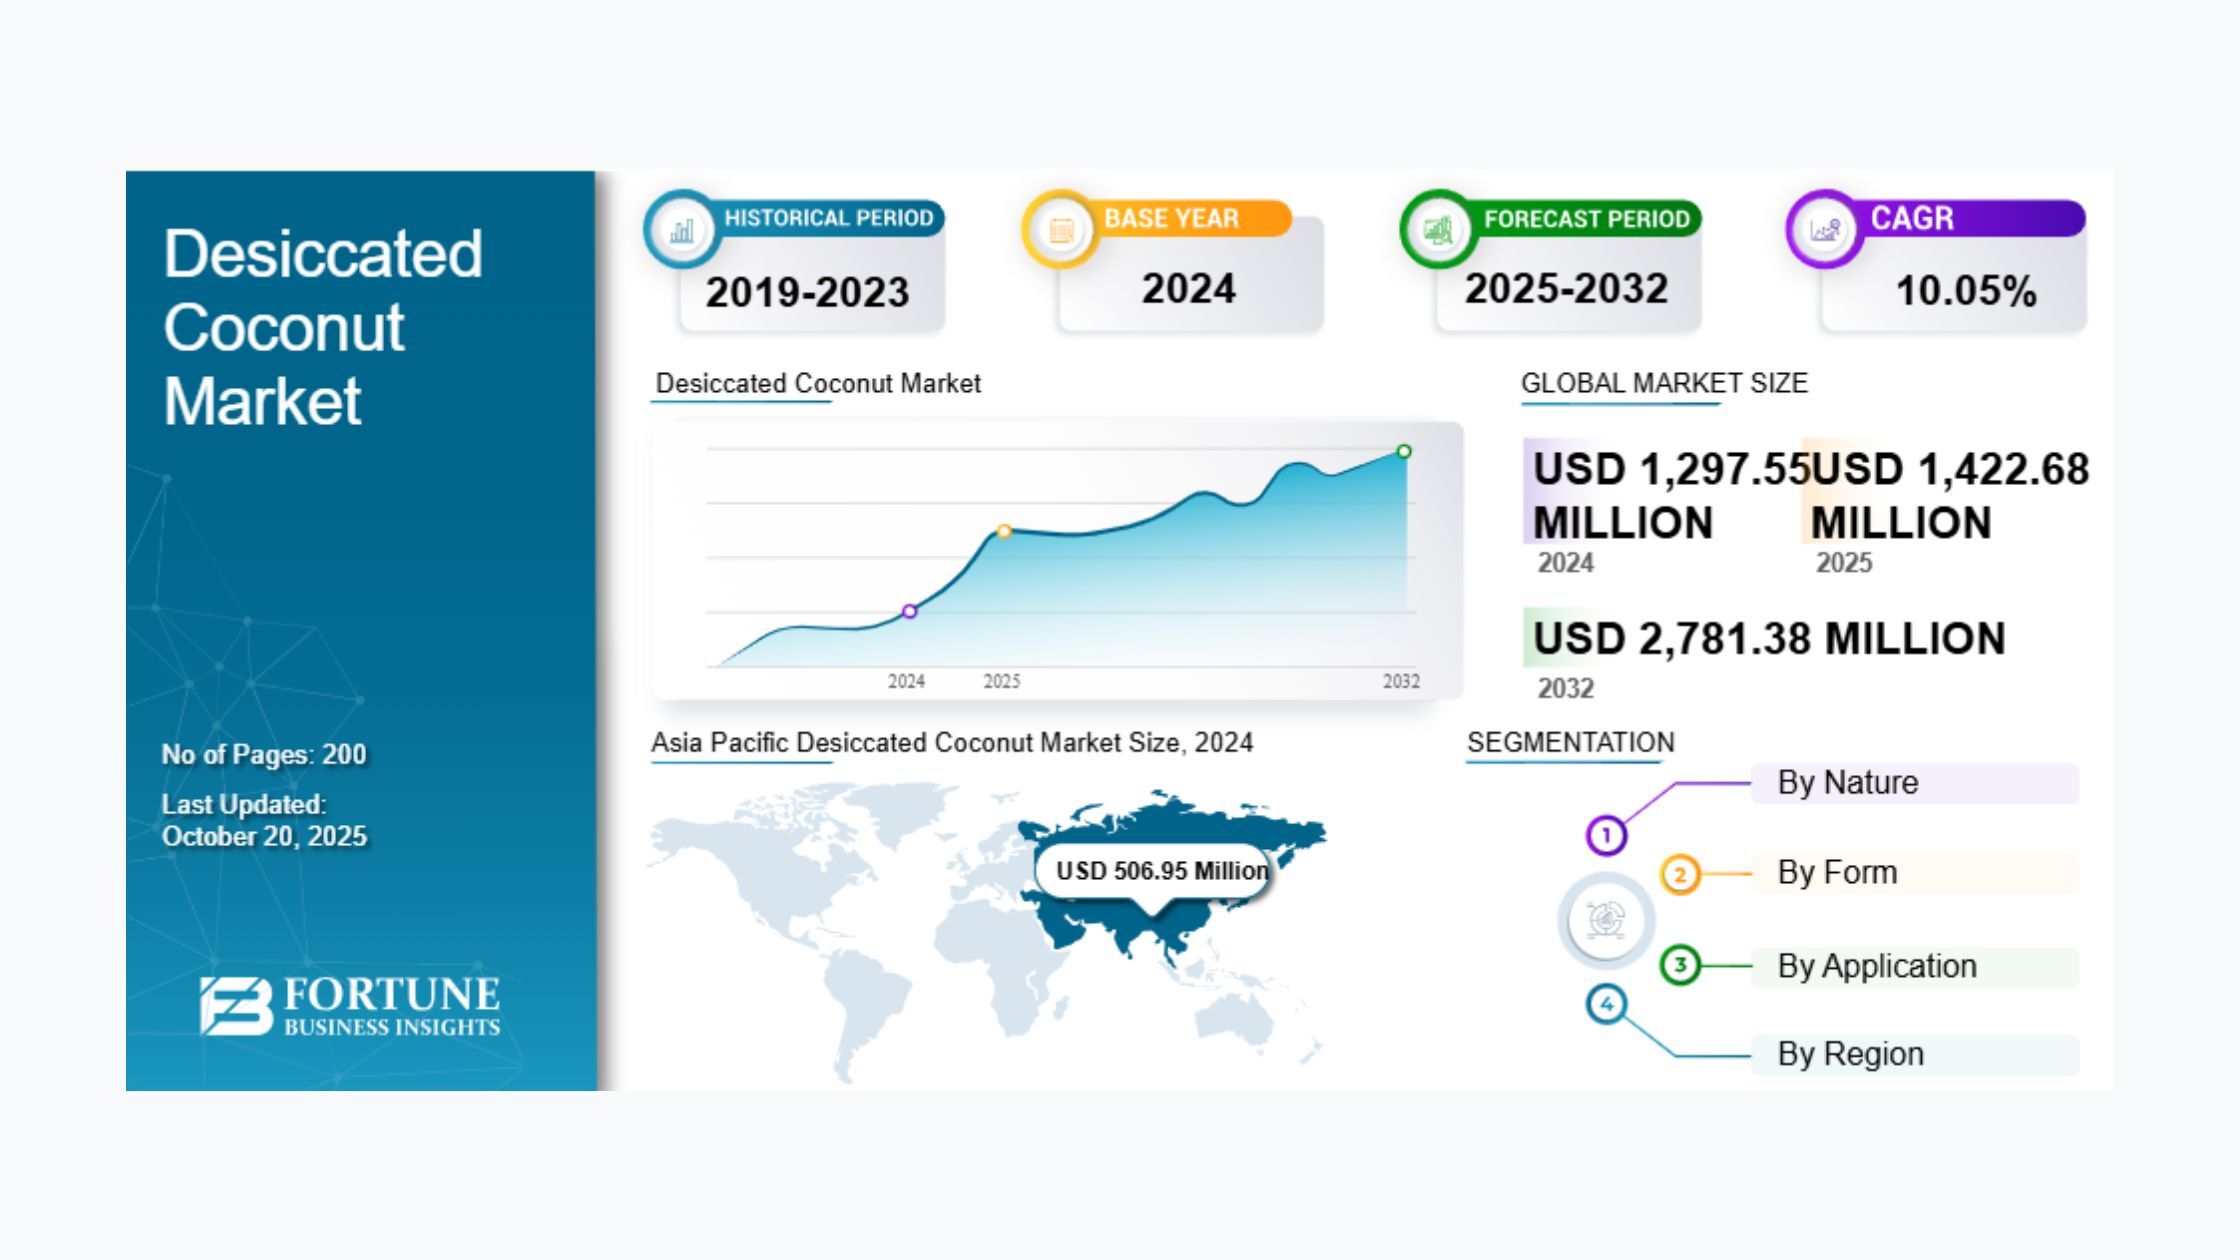Click the yellow 2025 marker on chart
Image resolution: width=2240 pixels, height=1260 pixels.
tap(1004, 531)
